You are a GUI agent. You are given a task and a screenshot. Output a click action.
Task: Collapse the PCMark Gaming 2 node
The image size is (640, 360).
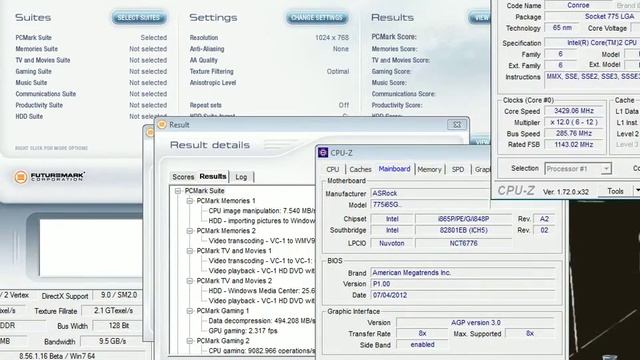click(x=190, y=340)
